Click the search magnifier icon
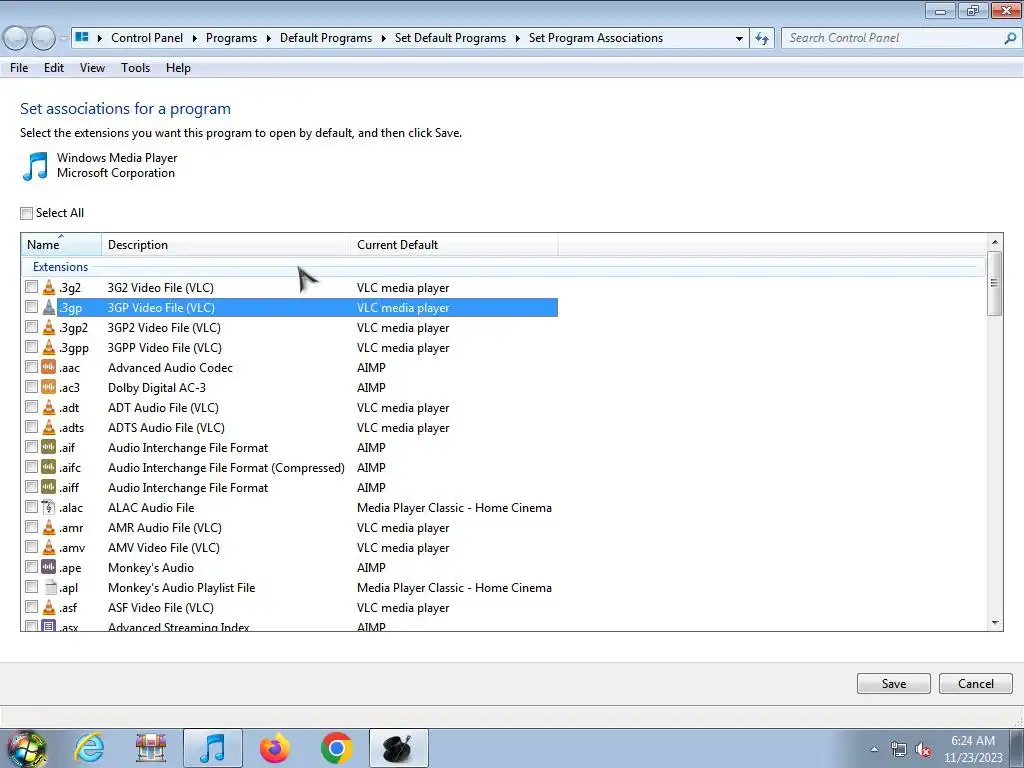 1010,38
